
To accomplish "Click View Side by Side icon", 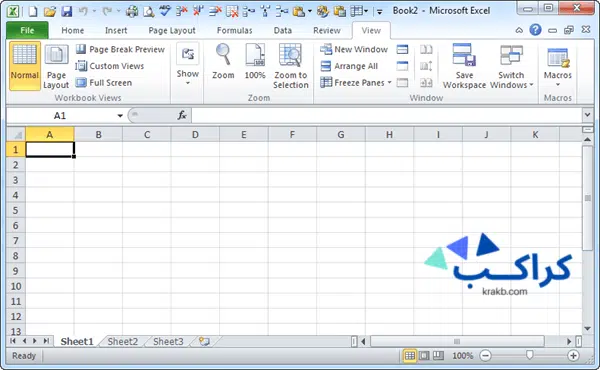I will click(426, 49).
